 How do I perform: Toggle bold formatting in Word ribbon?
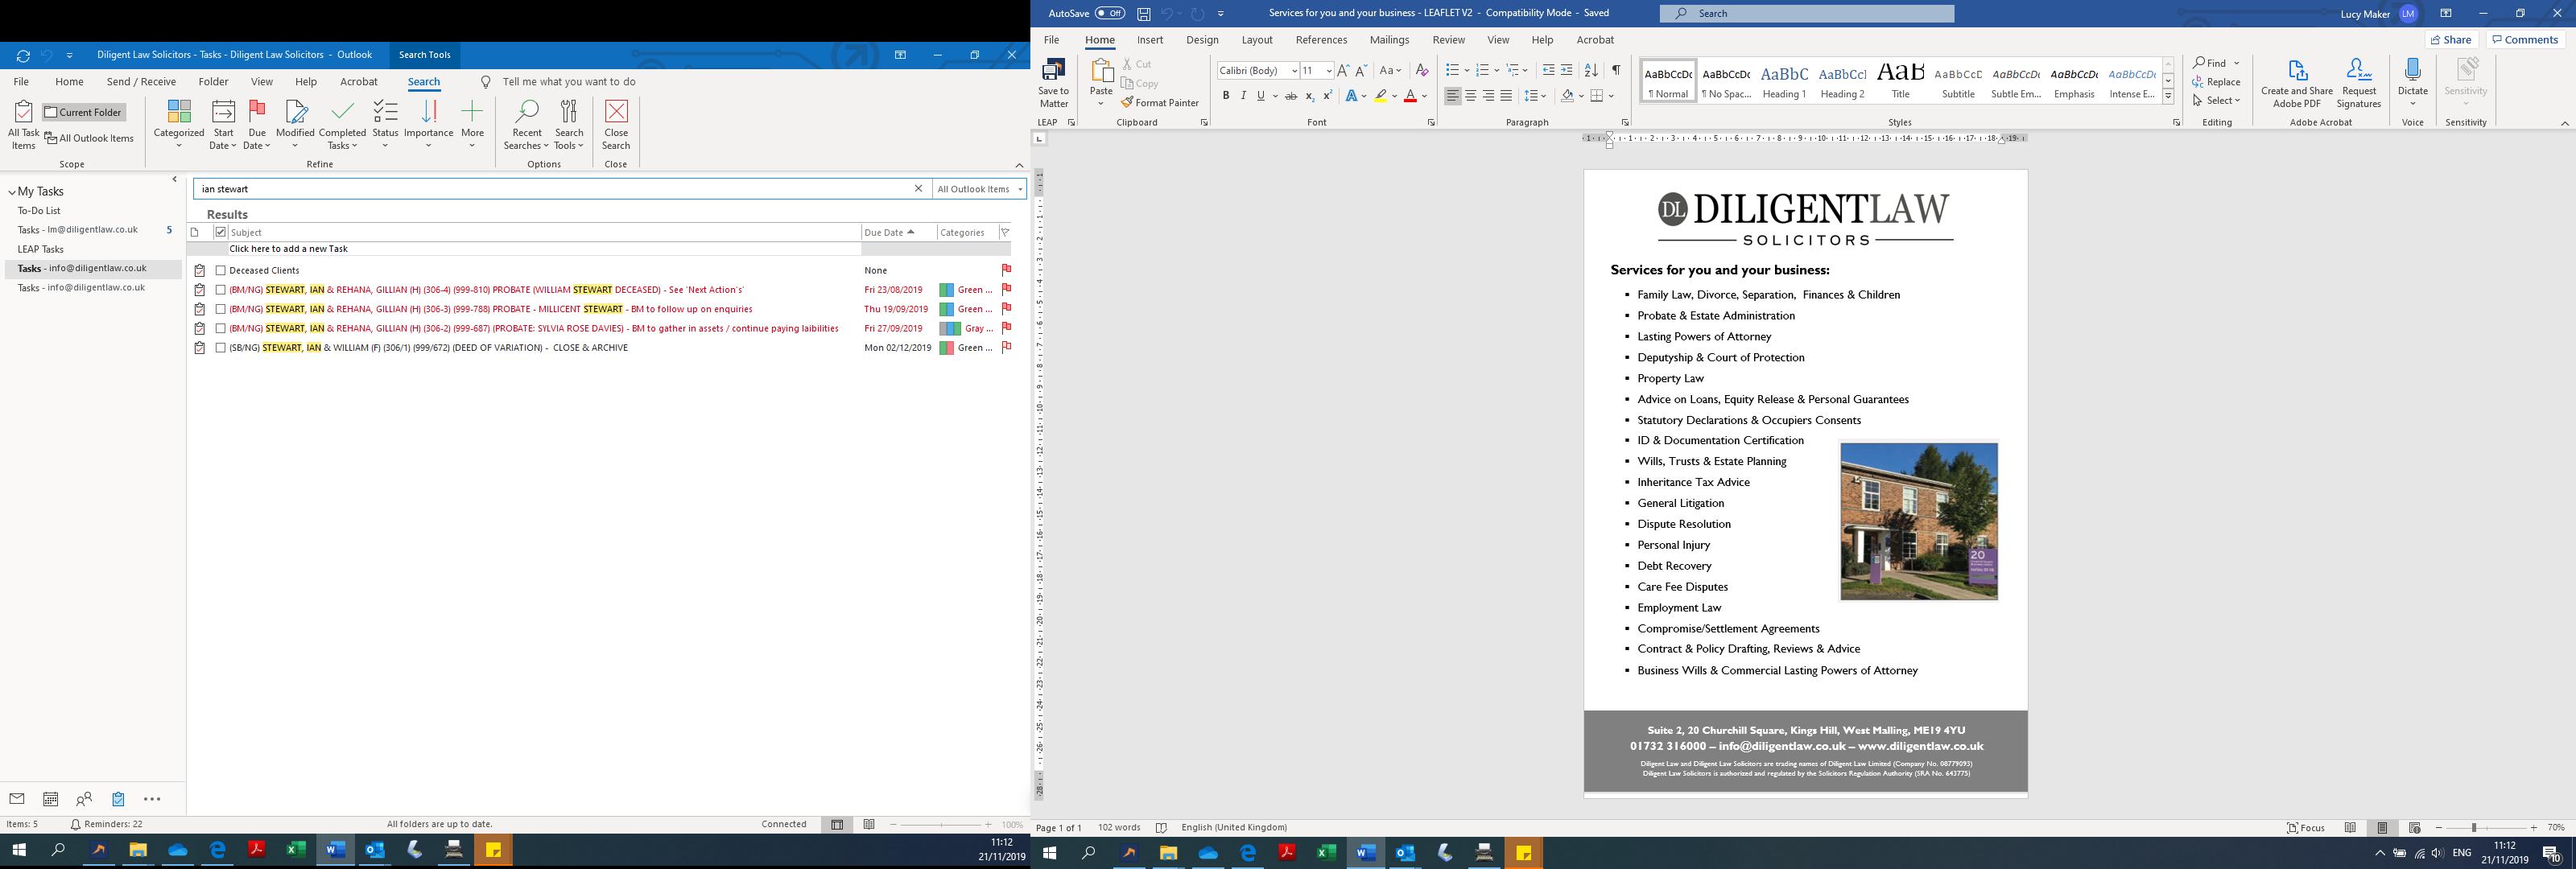(x=1226, y=96)
